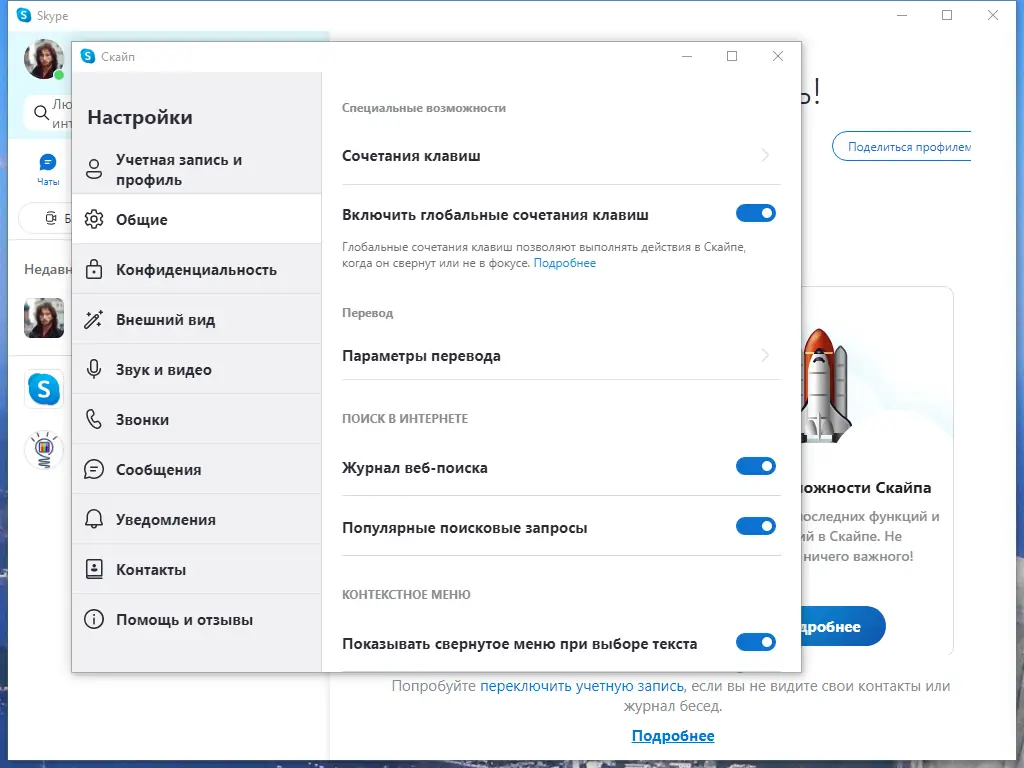This screenshot has width=1024, height=768.
Task: Click the search magnifier icon in Skype window
Action: [42, 112]
